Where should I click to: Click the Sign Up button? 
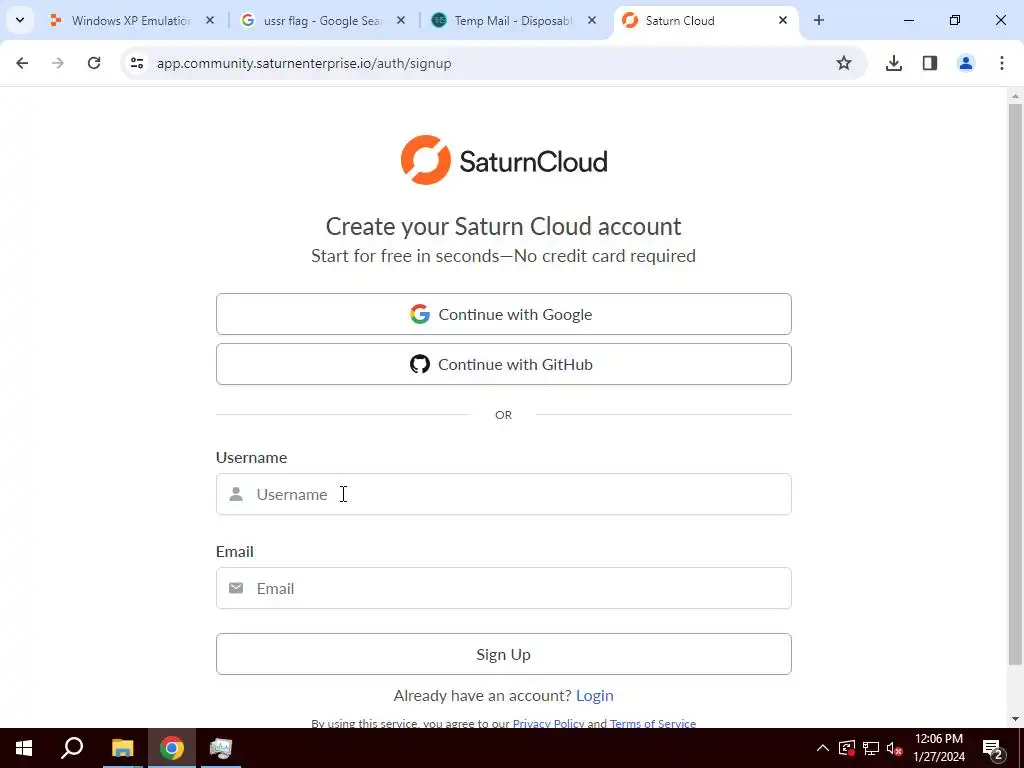[504, 654]
